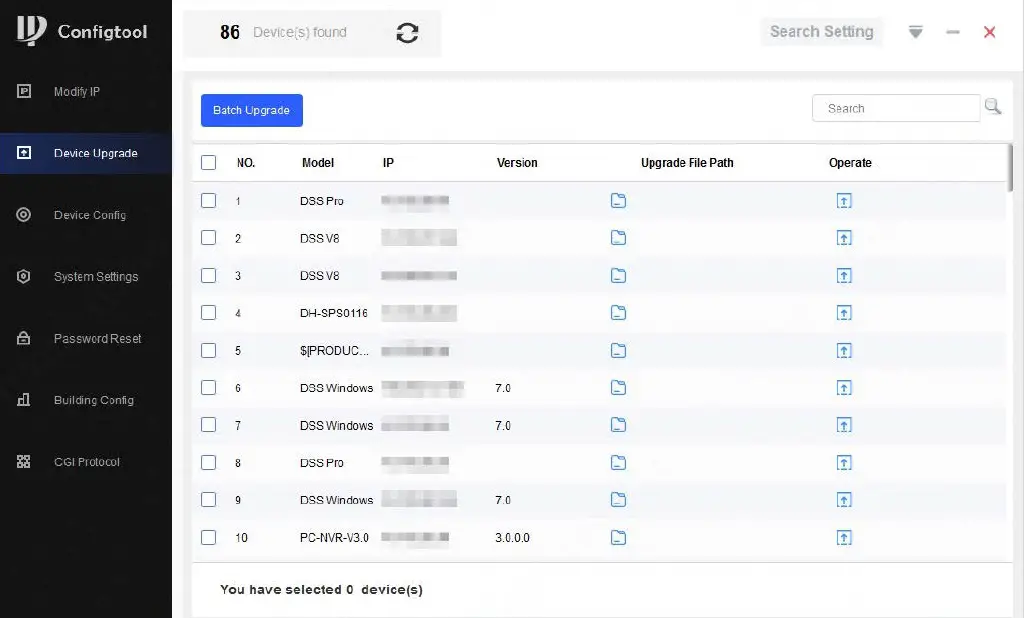Click the upgrade icon in row 5
This screenshot has width=1024, height=618.
click(844, 351)
